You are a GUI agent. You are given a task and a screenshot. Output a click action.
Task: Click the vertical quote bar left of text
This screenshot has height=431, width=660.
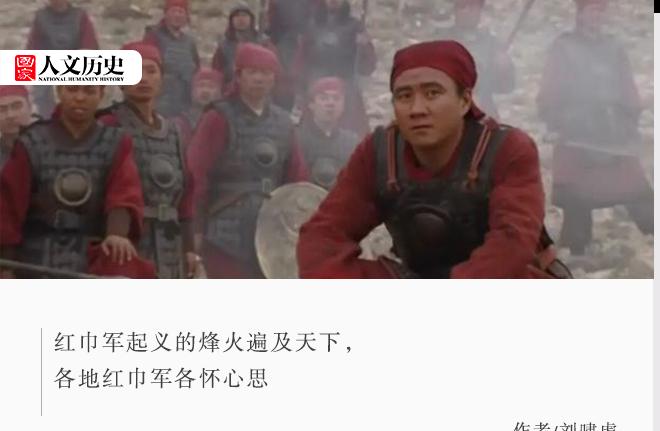(x=42, y=372)
